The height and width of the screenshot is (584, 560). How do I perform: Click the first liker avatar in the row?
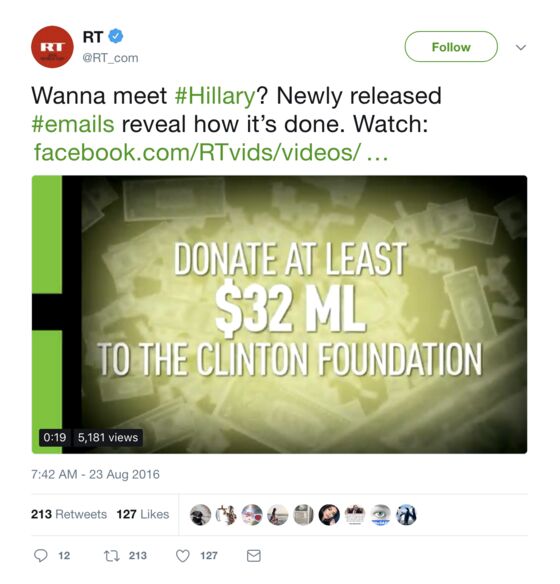pos(200,515)
